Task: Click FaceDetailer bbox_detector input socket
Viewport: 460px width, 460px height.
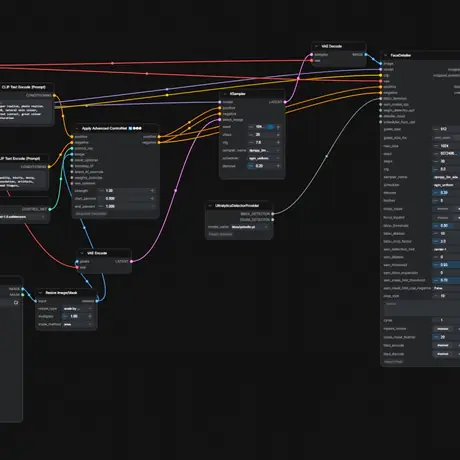Action: point(381,99)
